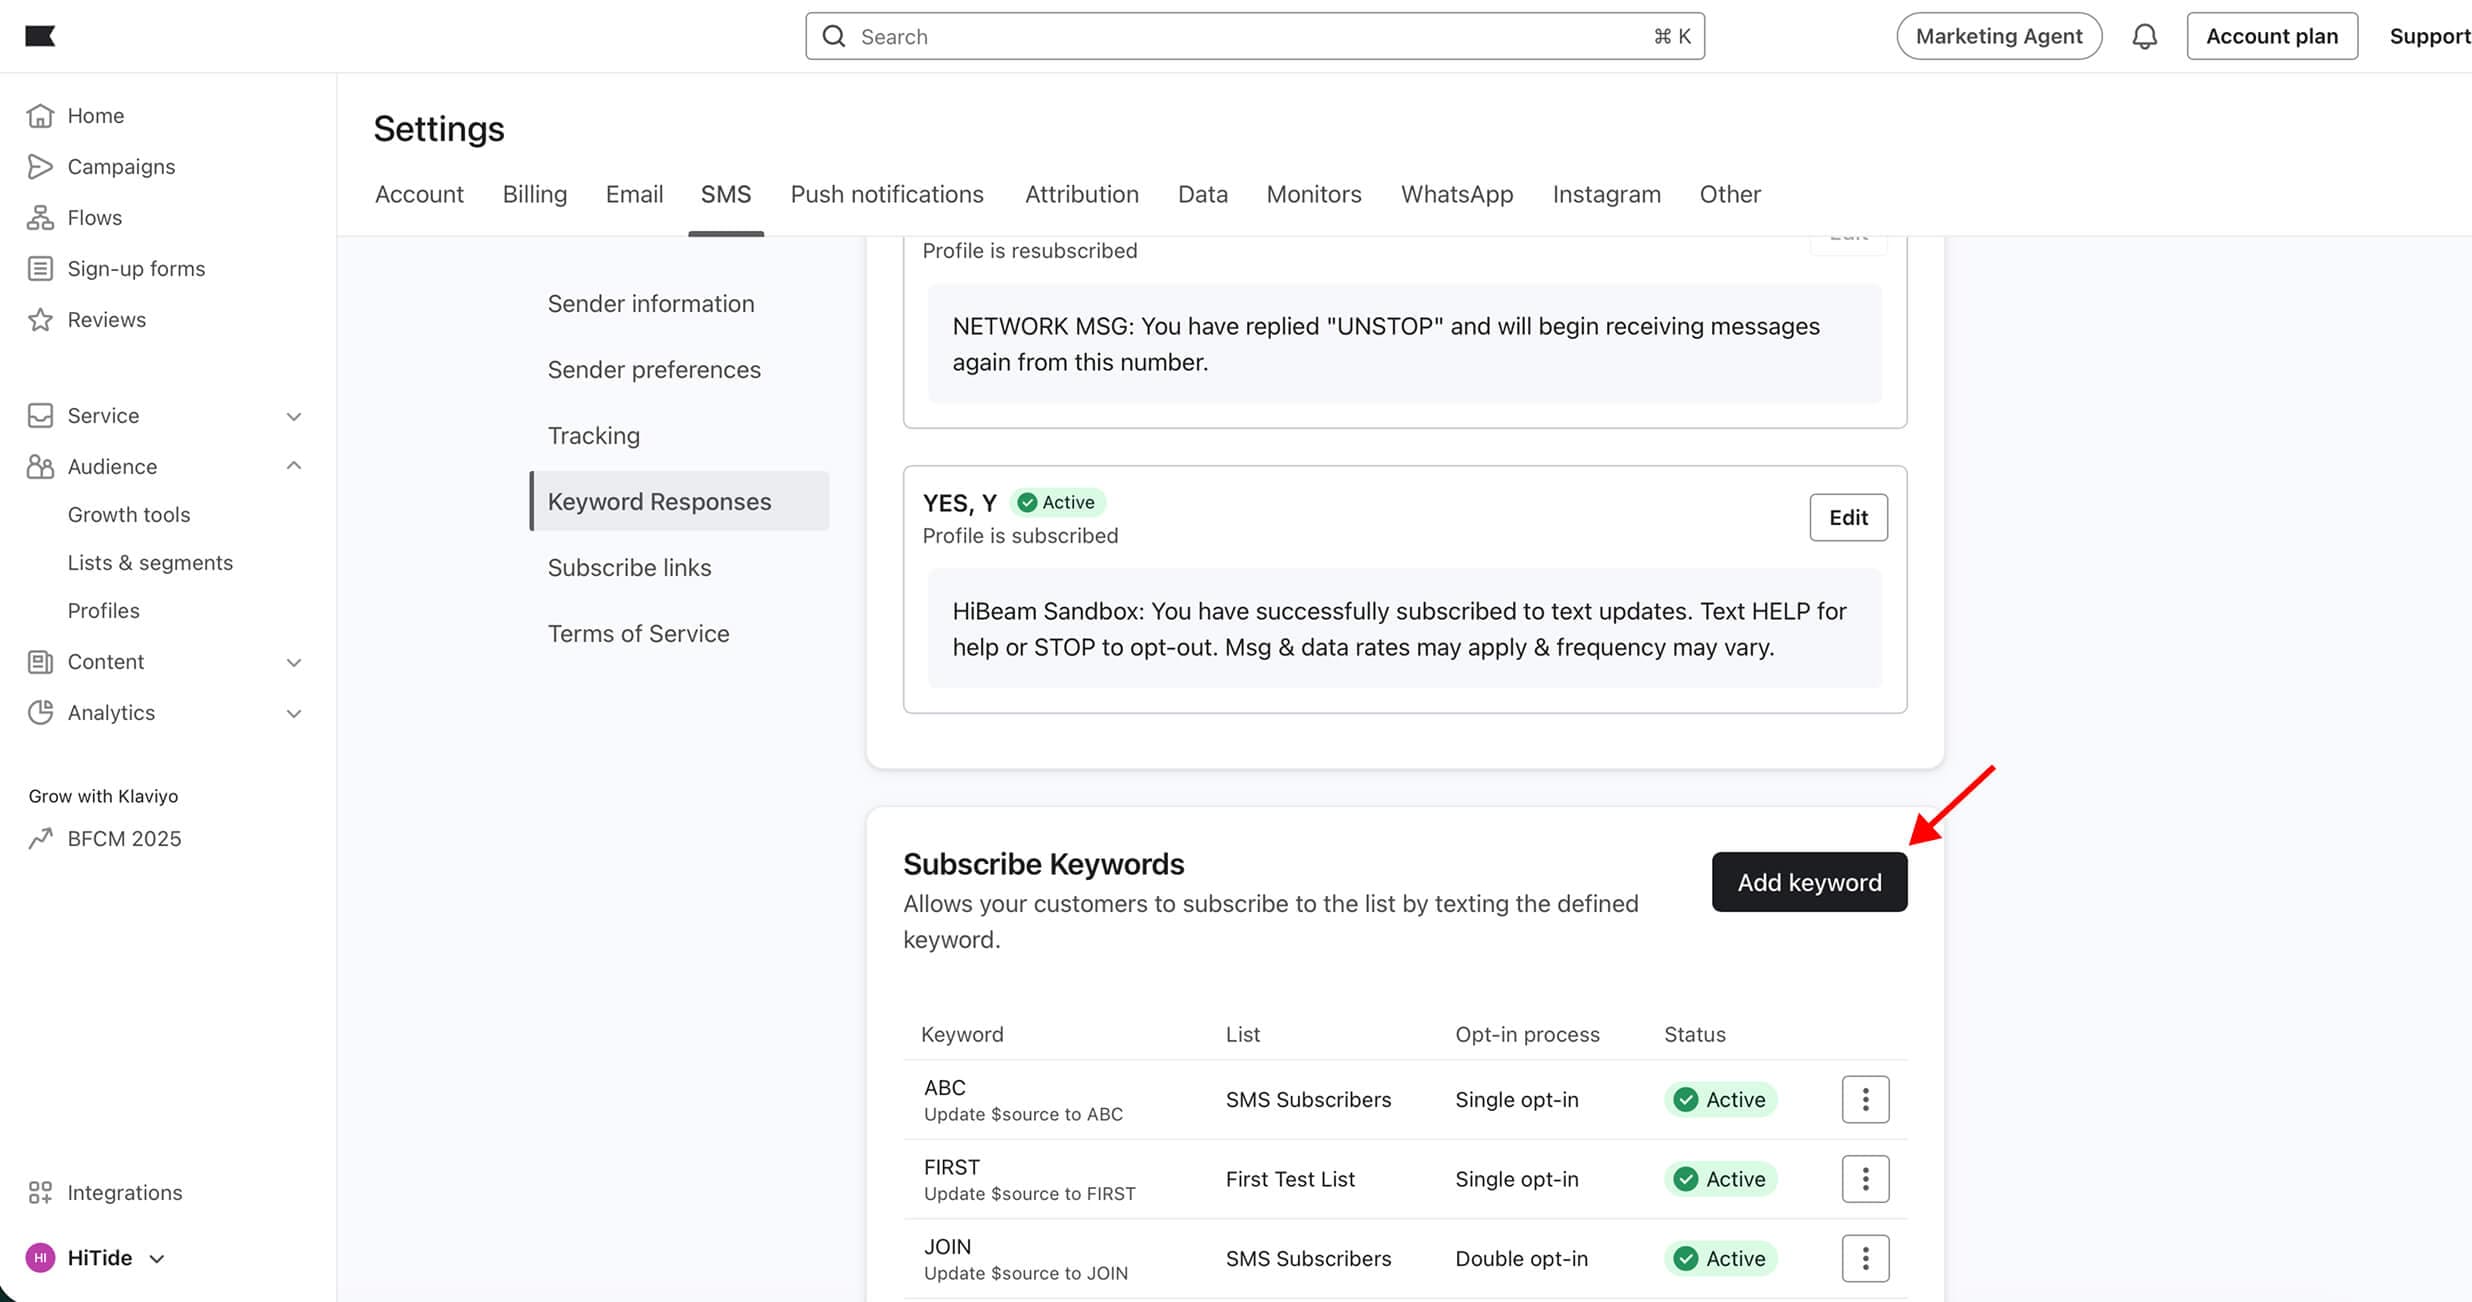The width and height of the screenshot is (2472, 1302).
Task: Switch to the Email settings tab
Action: pos(634,194)
